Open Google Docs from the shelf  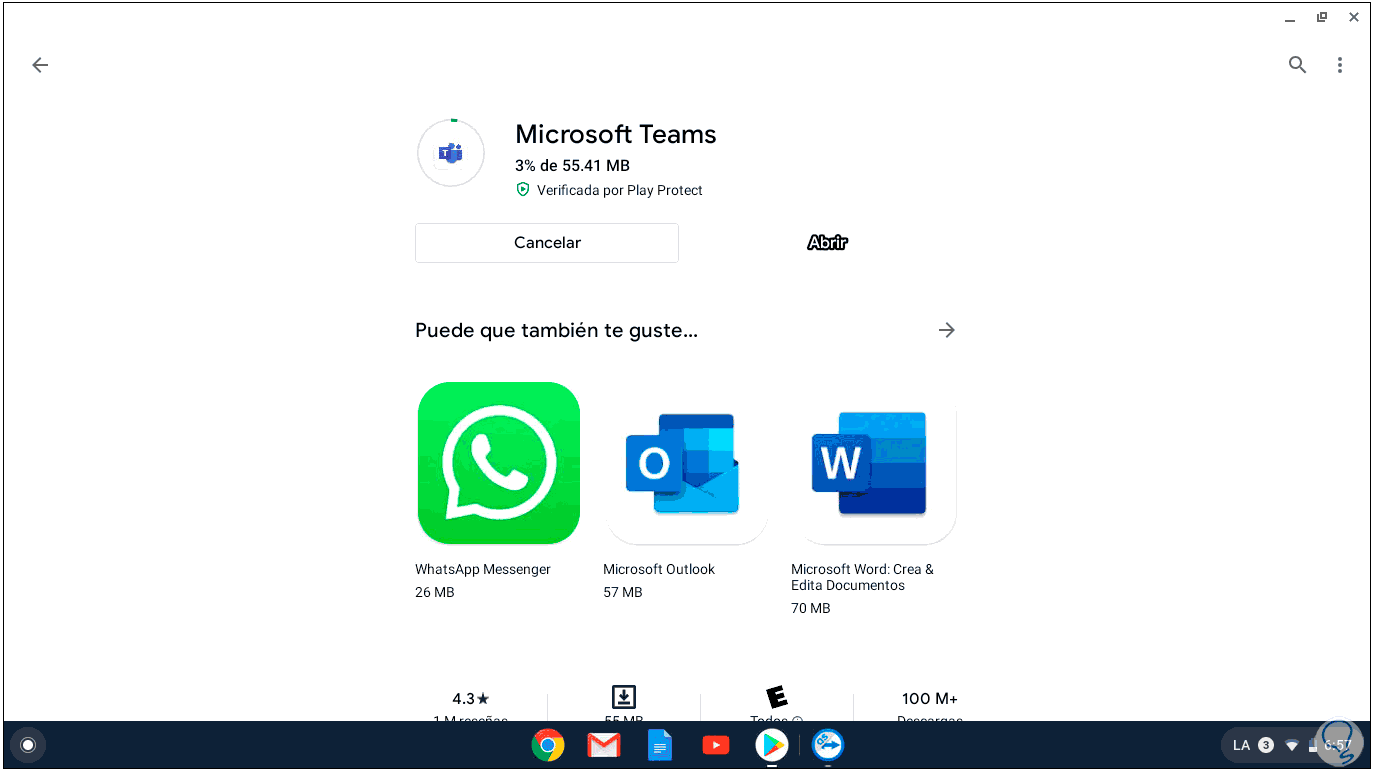click(x=660, y=745)
